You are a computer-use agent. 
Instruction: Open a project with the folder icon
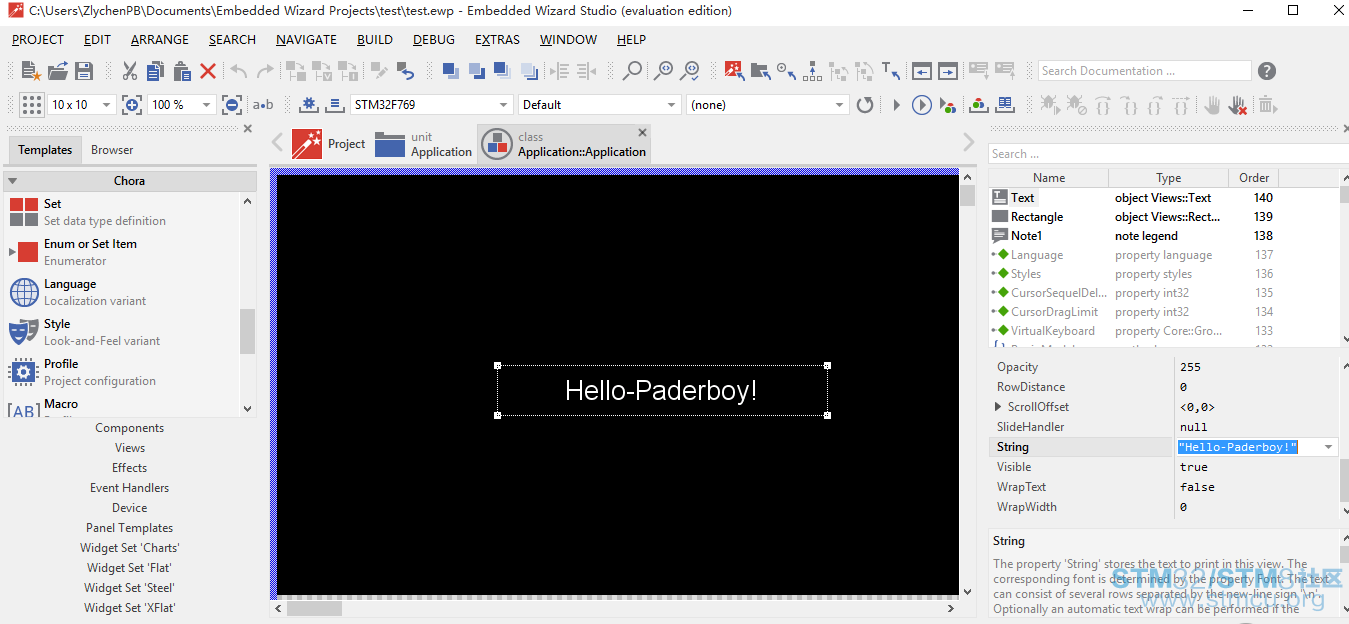click(58, 71)
